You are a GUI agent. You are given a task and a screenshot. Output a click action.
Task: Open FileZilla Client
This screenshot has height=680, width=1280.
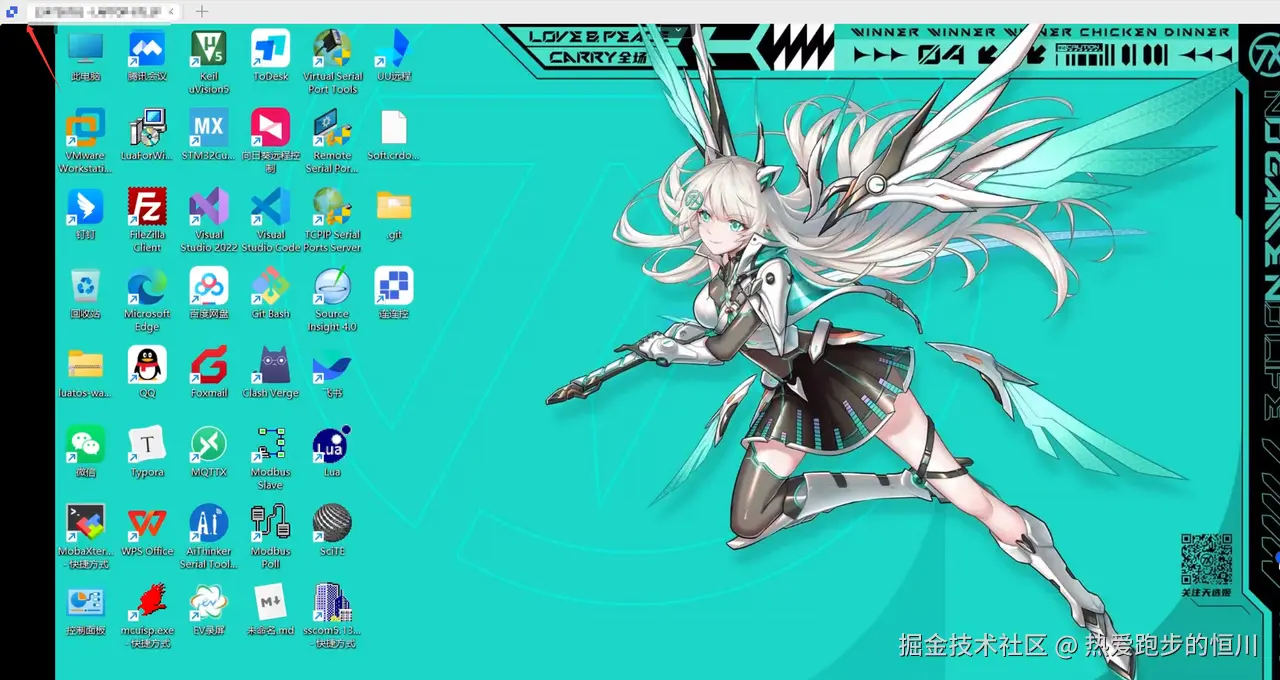pos(147,207)
